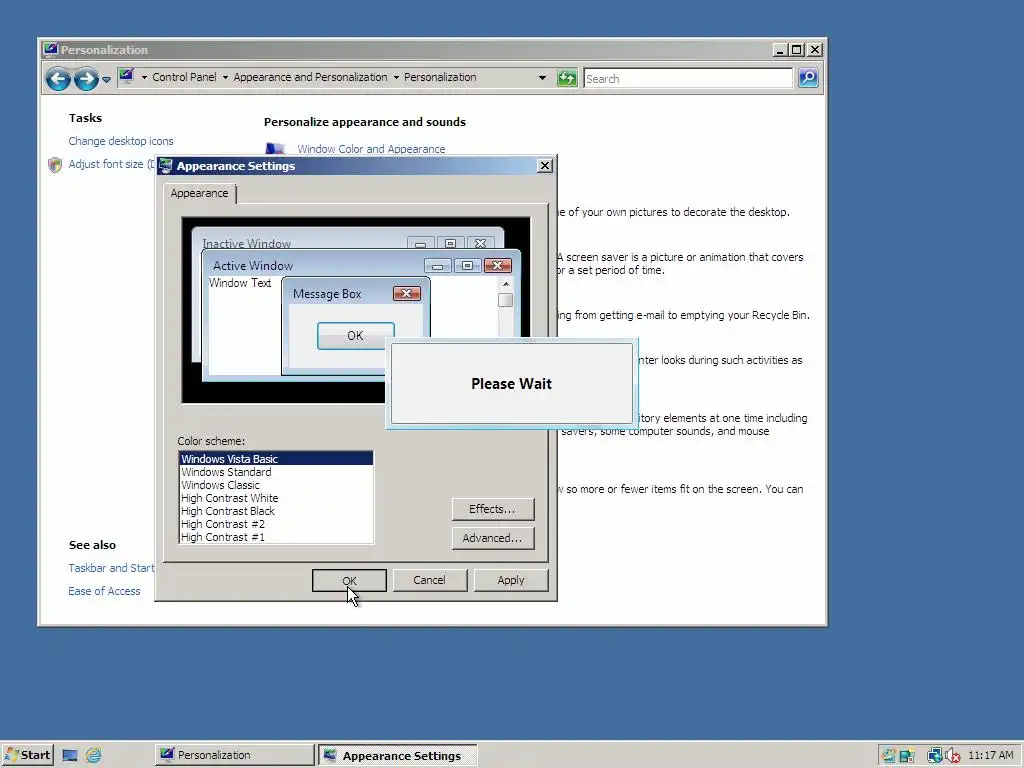The width and height of the screenshot is (1024, 768).
Task: Click the network tray icon
Action: (935, 756)
